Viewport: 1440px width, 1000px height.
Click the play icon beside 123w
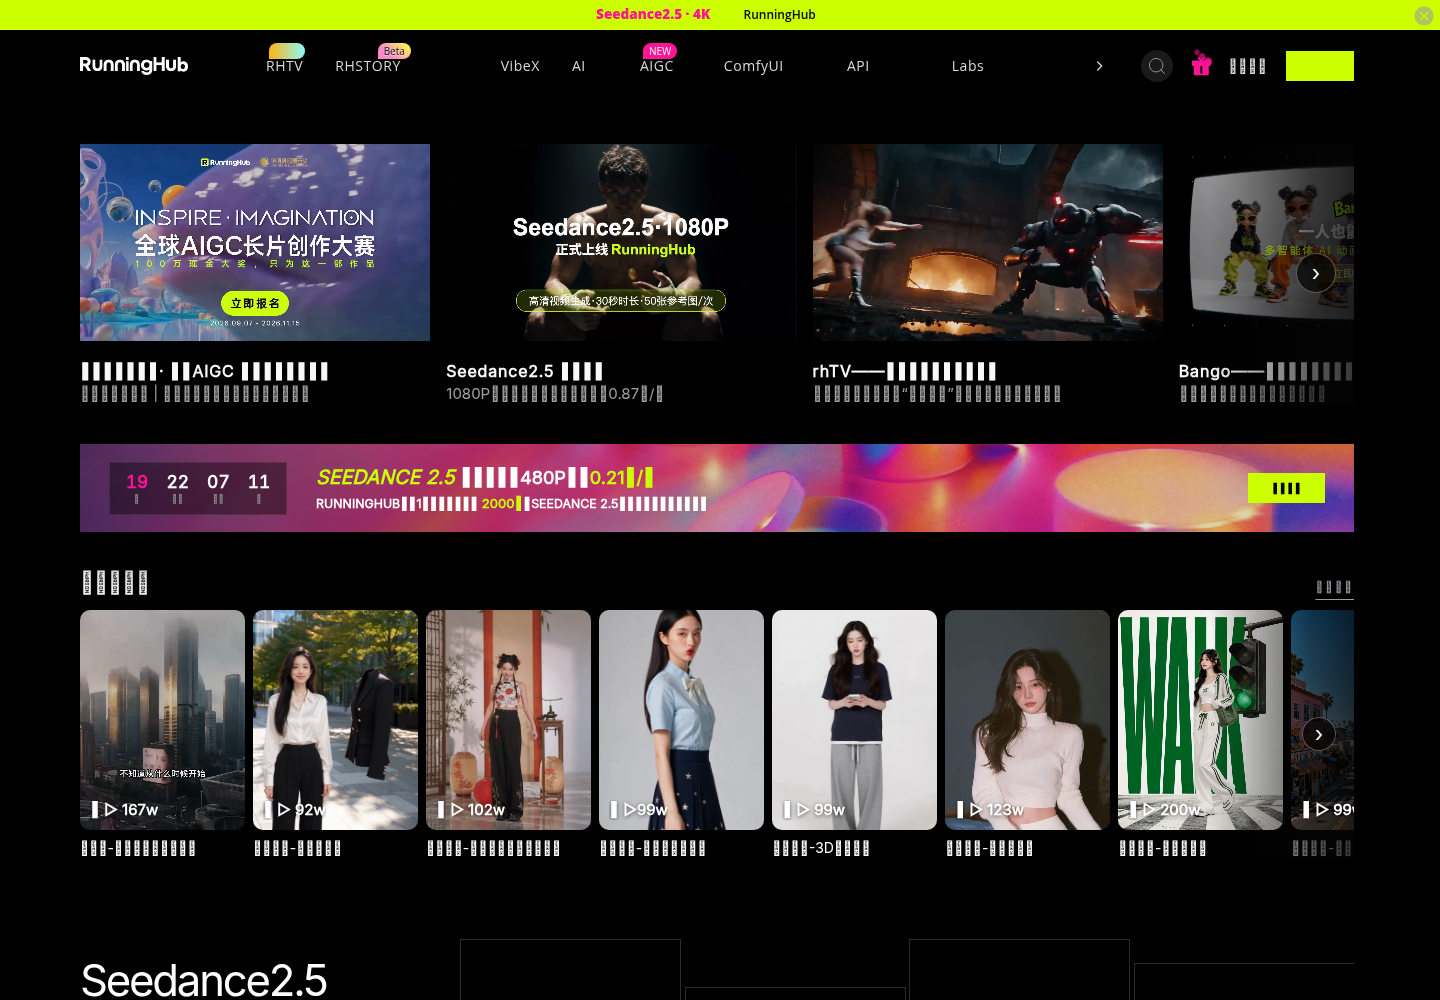[976, 810]
